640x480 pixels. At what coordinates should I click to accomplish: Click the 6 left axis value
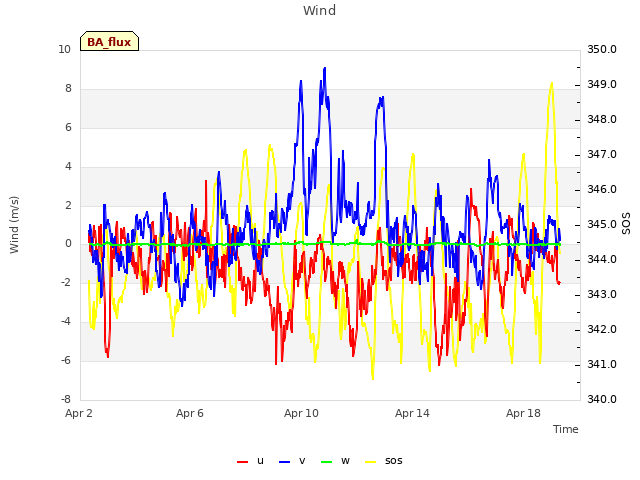[x=68, y=127]
